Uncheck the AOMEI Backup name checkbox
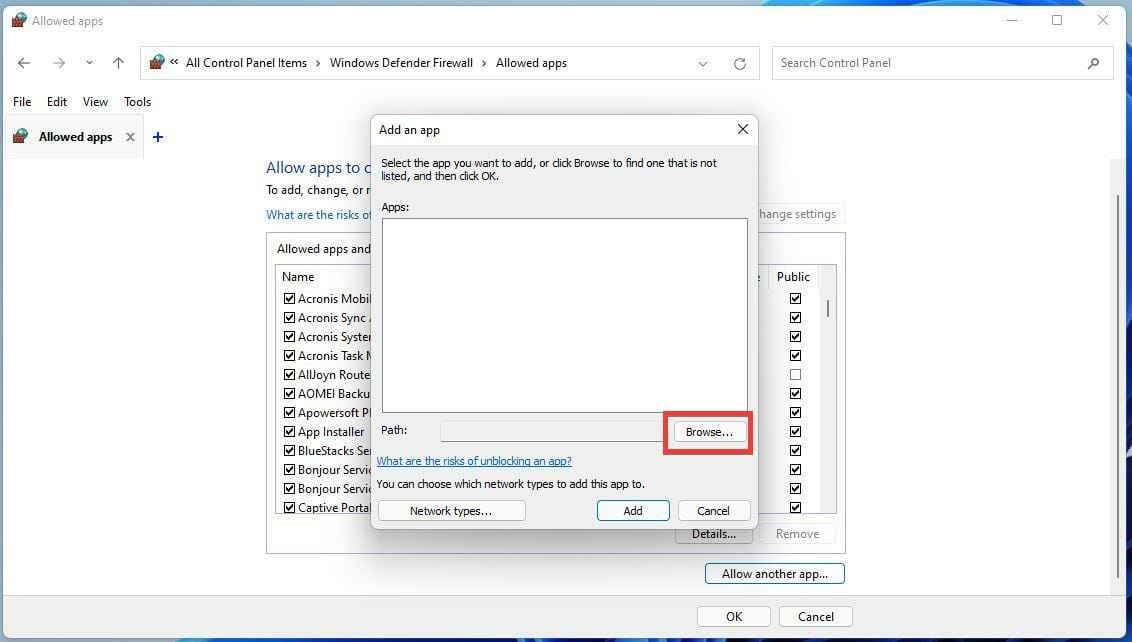This screenshot has width=1132, height=642. tap(289, 394)
